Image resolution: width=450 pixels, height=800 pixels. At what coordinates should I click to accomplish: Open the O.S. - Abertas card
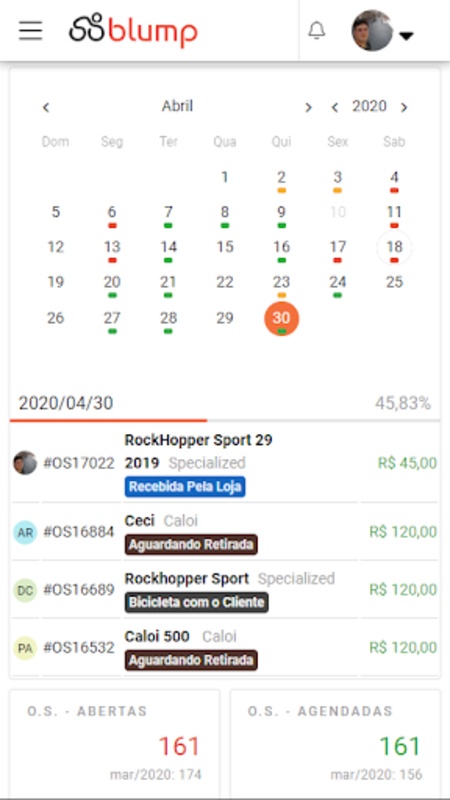[x=115, y=744]
